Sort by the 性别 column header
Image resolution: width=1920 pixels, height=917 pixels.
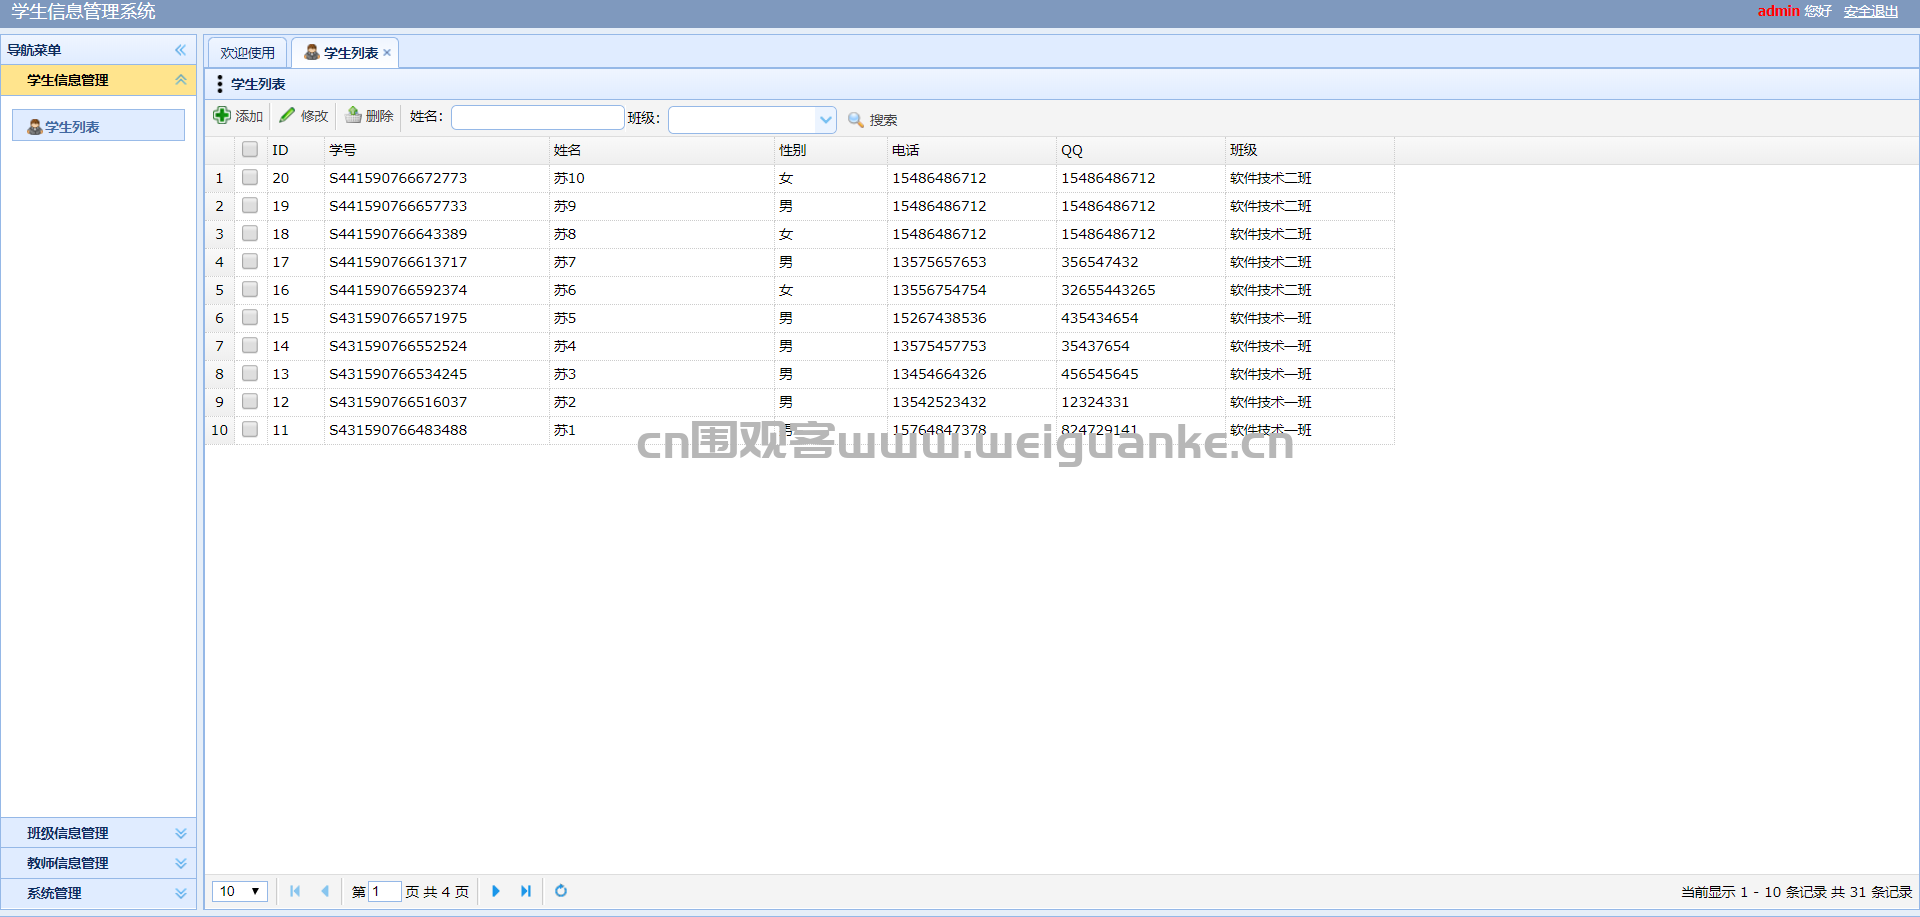830,150
